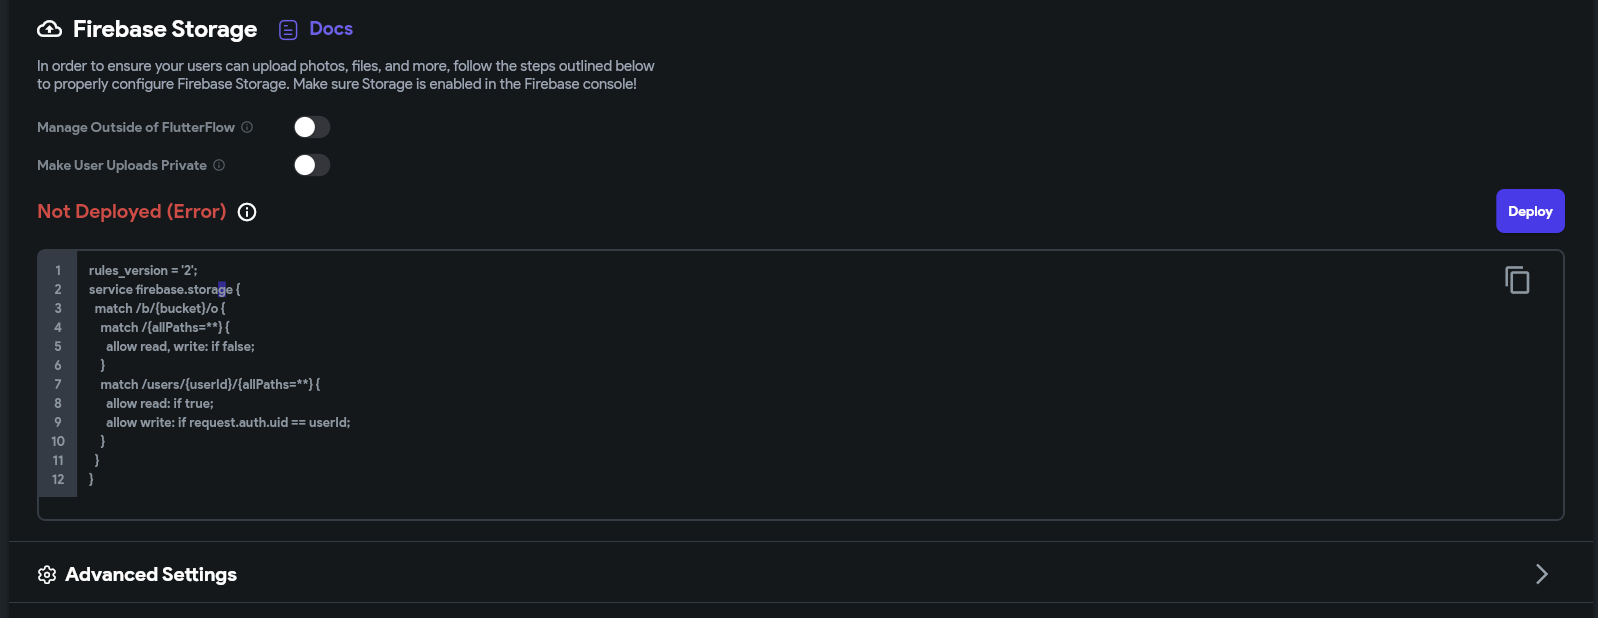Open the Docs link
Image resolution: width=1598 pixels, height=618 pixels.
point(331,29)
